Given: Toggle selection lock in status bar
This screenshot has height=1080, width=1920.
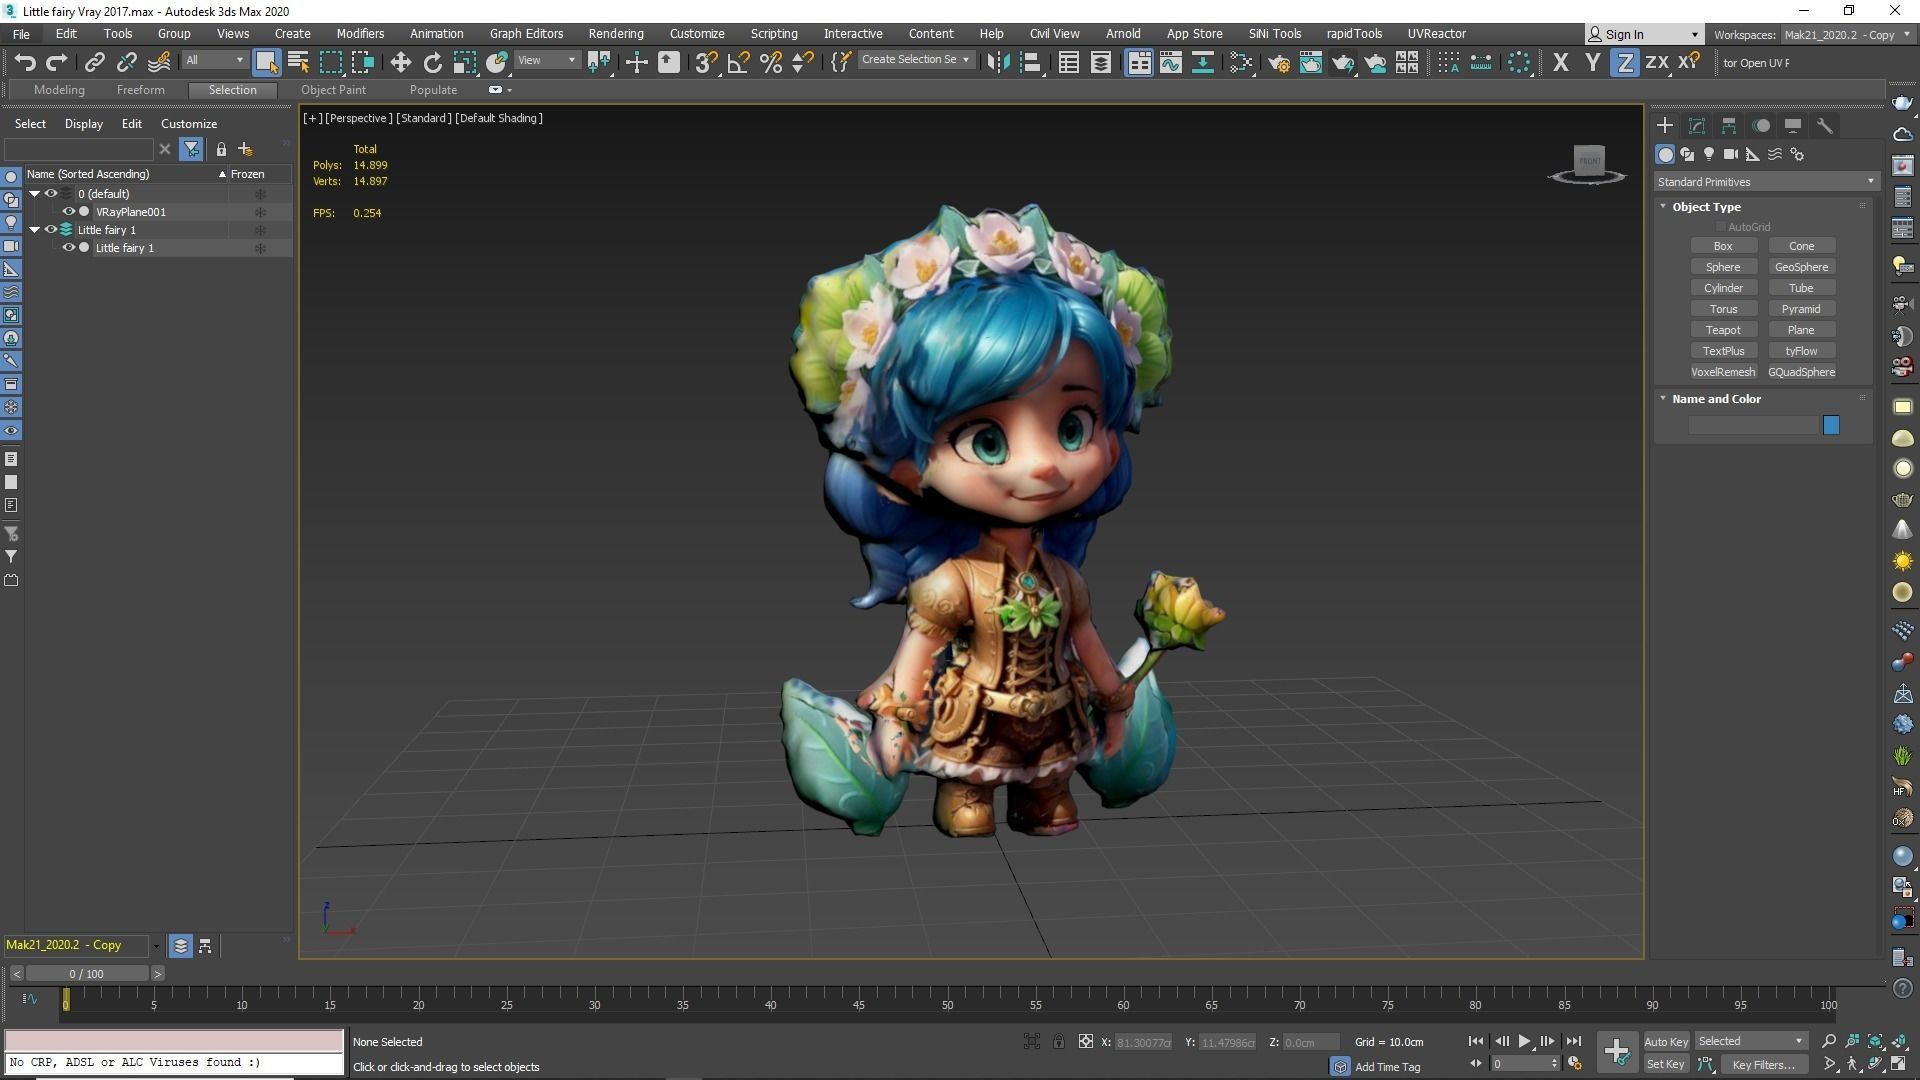Looking at the screenshot, I should 1058,1041.
